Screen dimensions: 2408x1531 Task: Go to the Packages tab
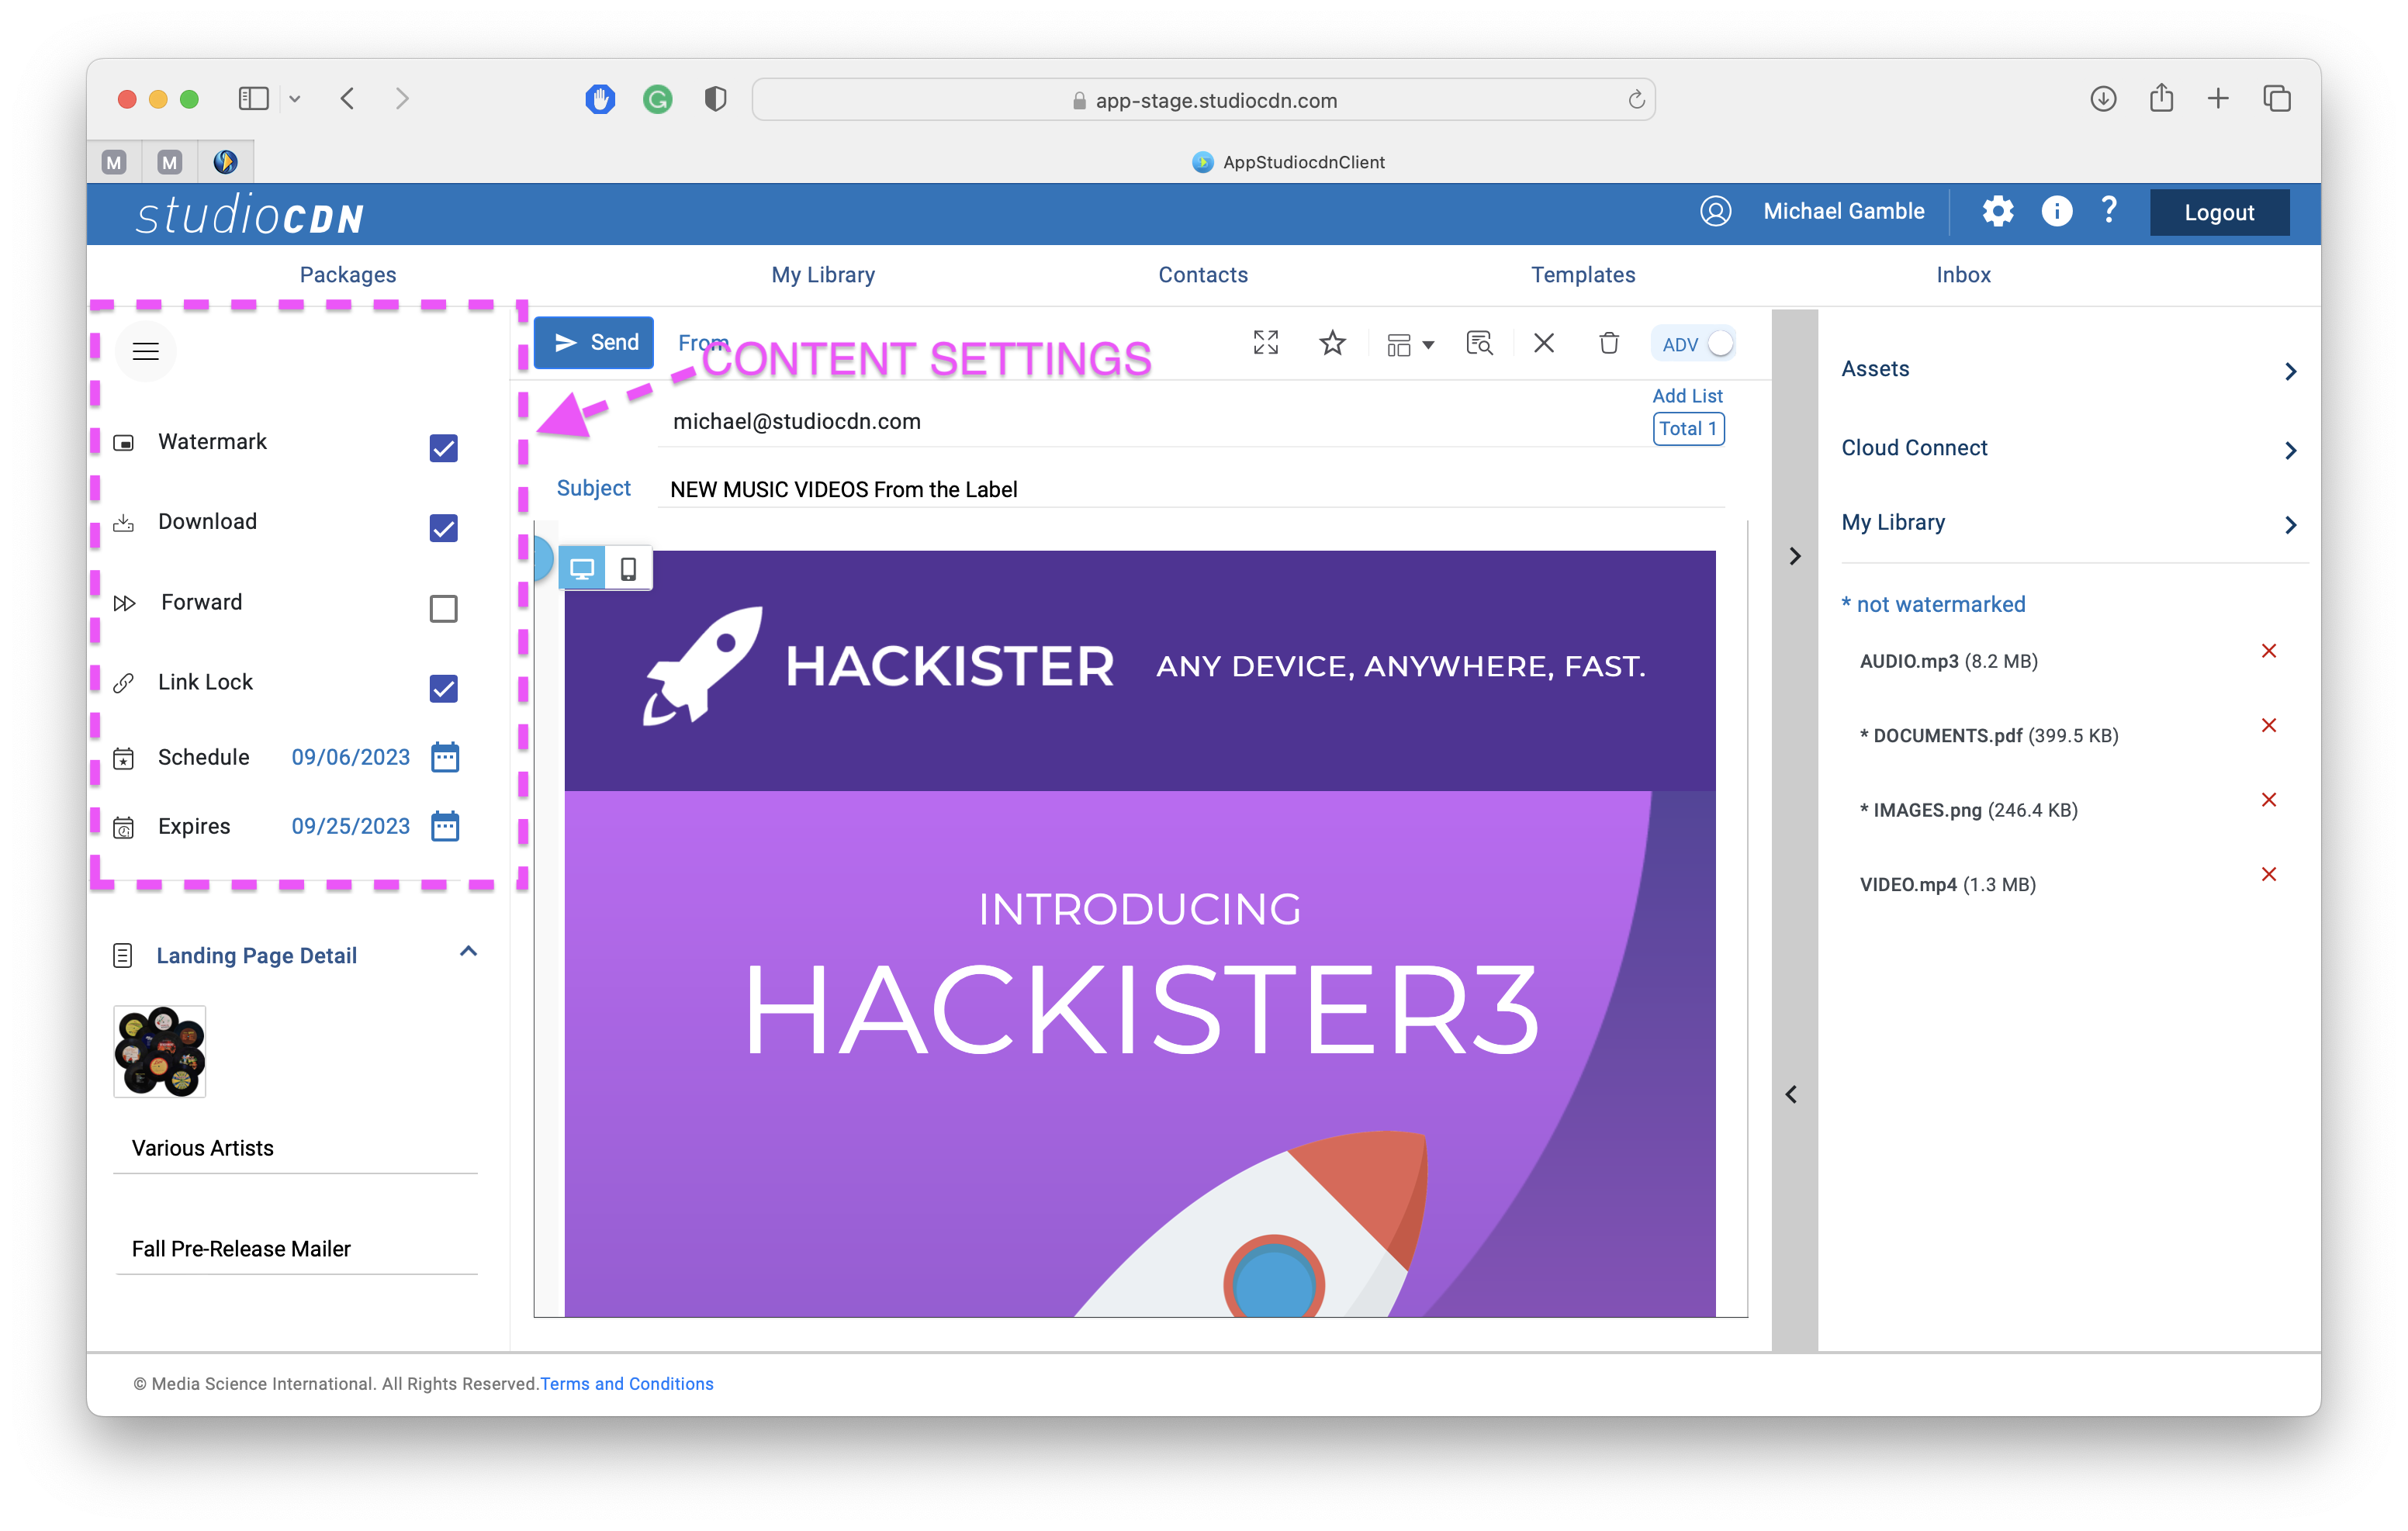click(348, 275)
